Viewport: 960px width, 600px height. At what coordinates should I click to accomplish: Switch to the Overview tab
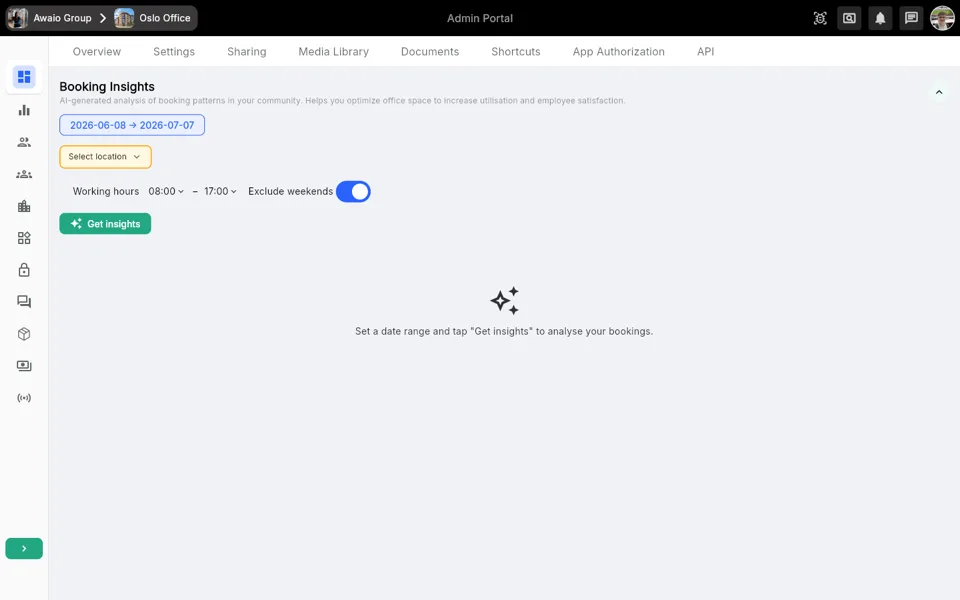point(97,51)
